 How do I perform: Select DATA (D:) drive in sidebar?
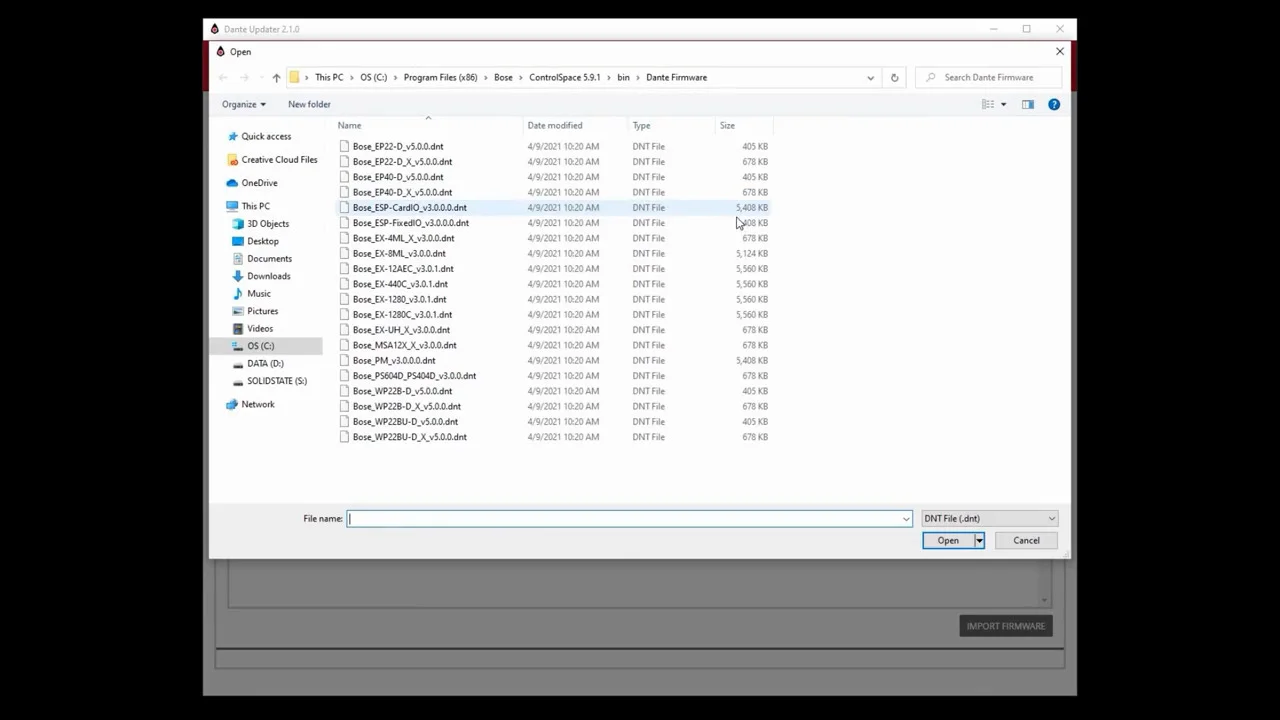(x=265, y=364)
